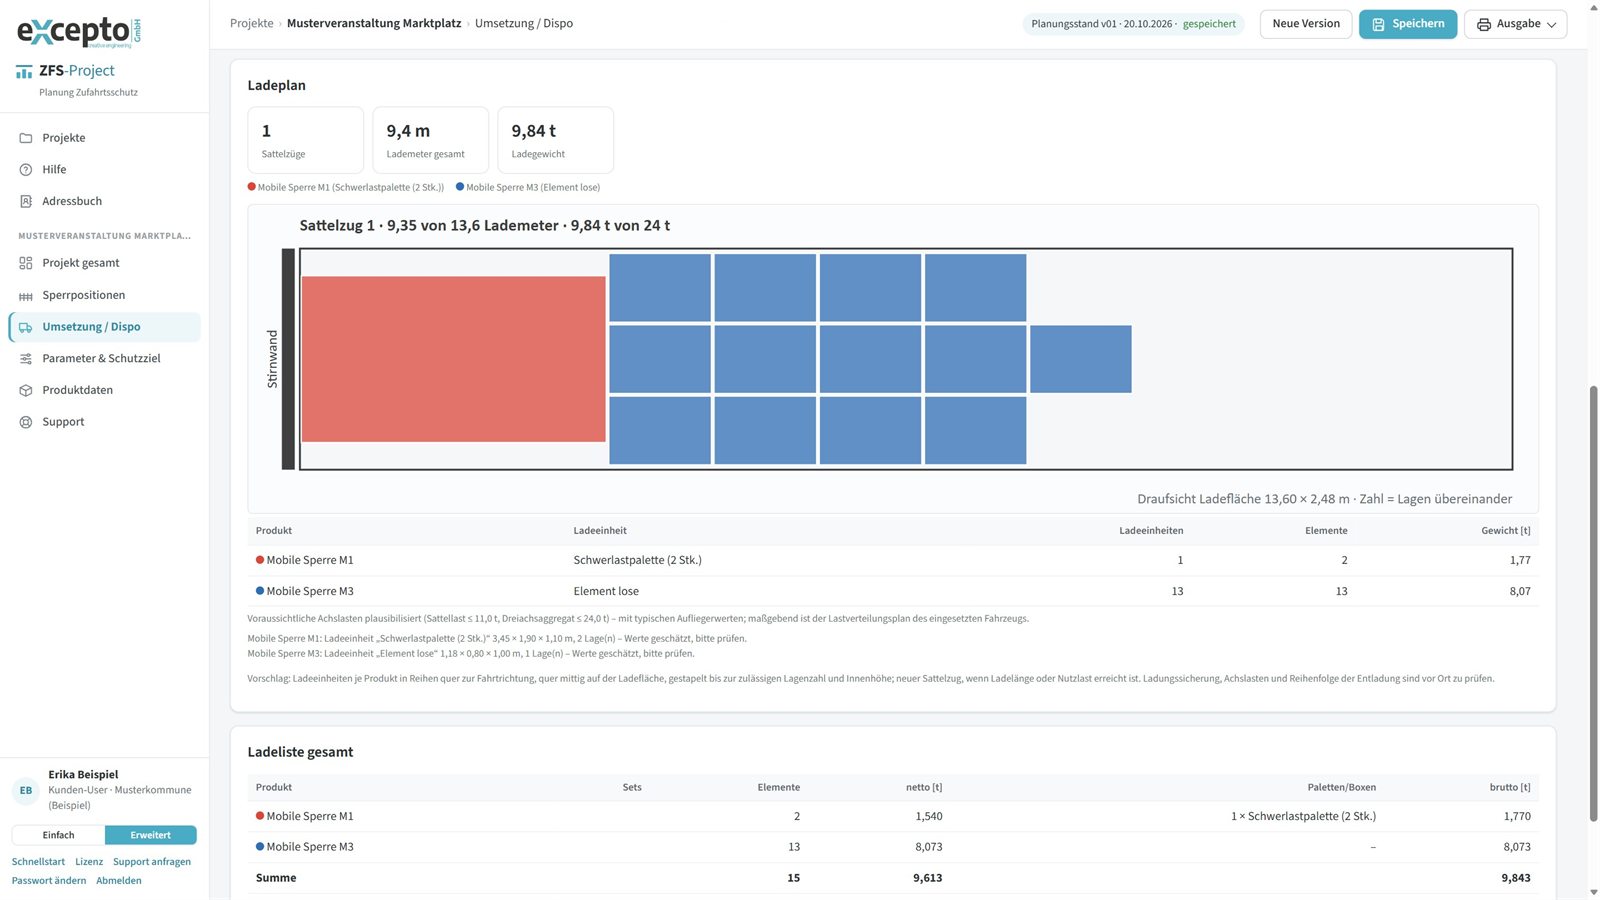The width and height of the screenshot is (1600, 900).
Task: Go to Projekte in breadcrumb
Action: [252, 23]
